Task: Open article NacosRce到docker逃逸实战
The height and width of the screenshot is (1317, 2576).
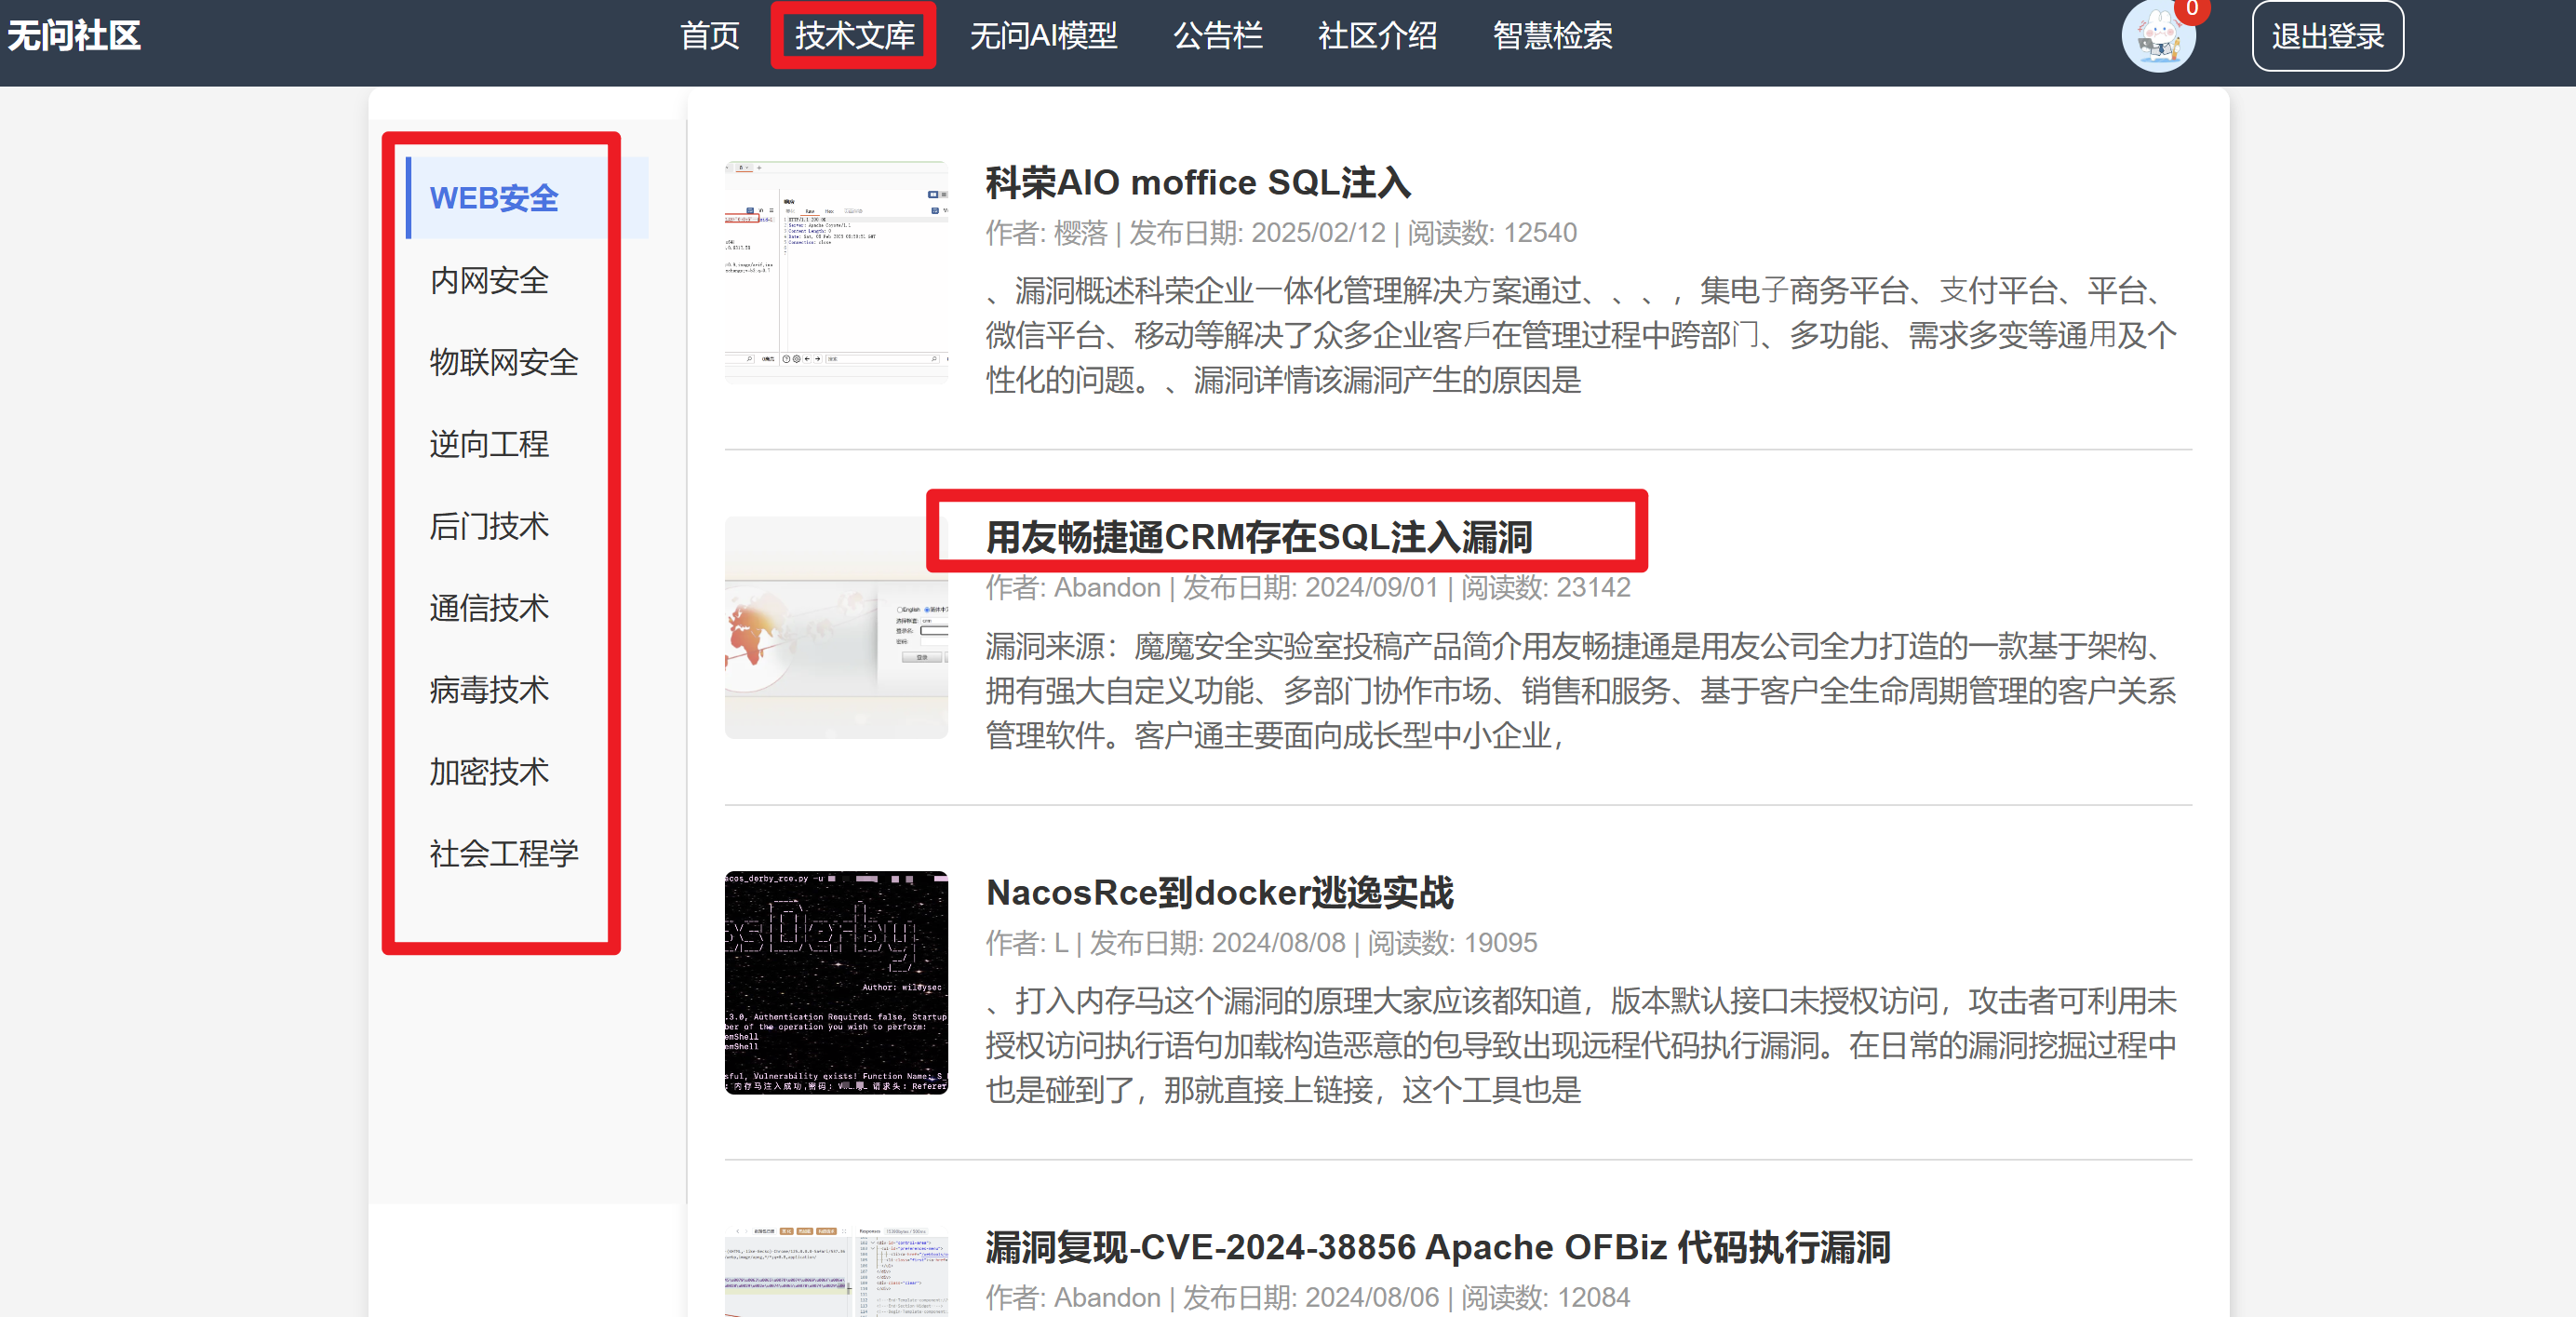Action: click(1219, 893)
